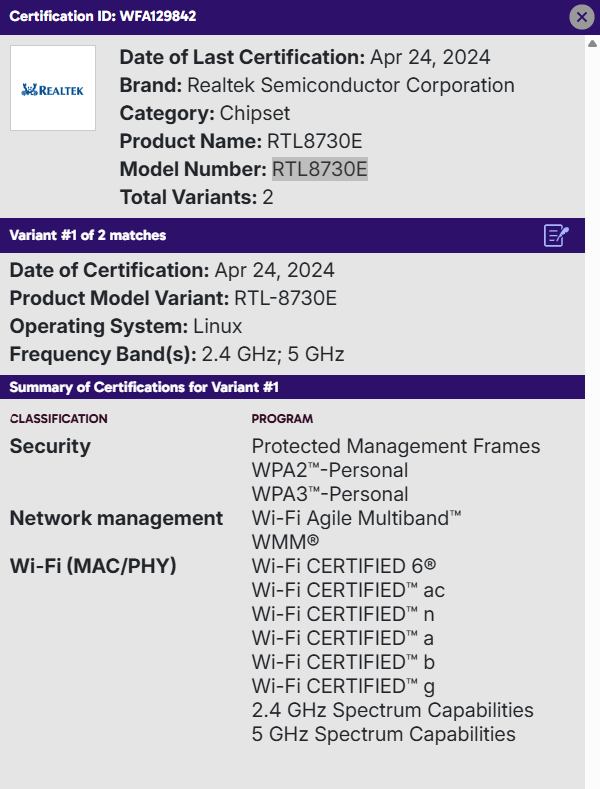Select the WPA3-Personal program entry
The height and width of the screenshot is (789, 600).
(330, 494)
